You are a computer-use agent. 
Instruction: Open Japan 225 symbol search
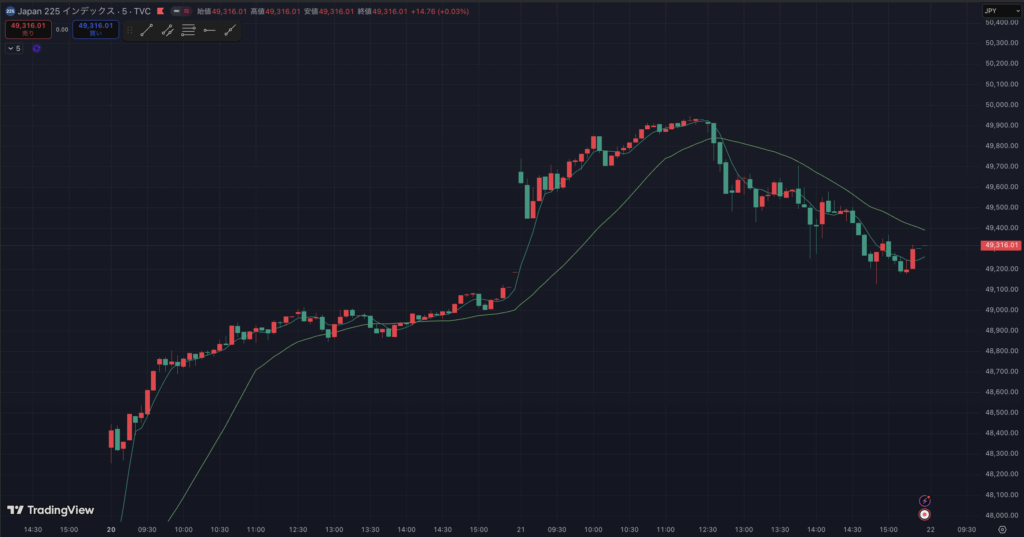point(75,12)
